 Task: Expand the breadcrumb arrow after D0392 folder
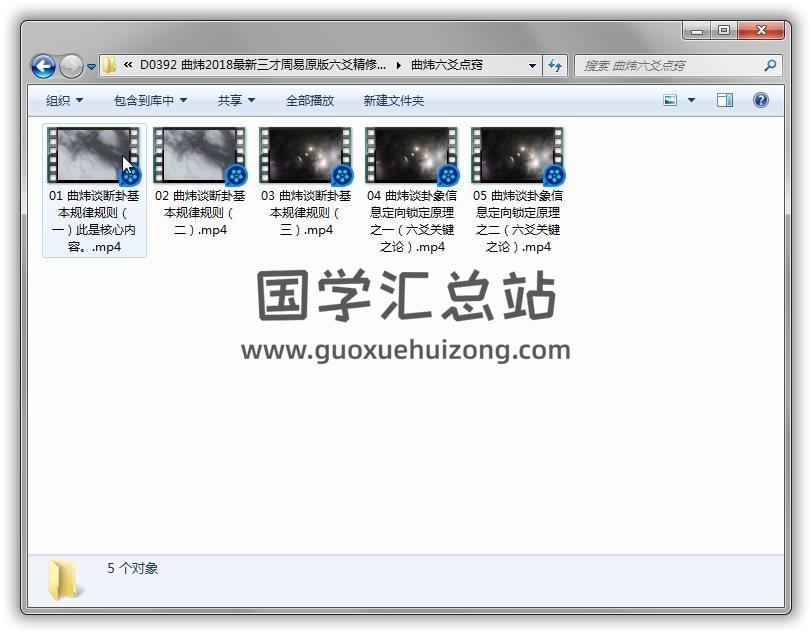tap(398, 65)
